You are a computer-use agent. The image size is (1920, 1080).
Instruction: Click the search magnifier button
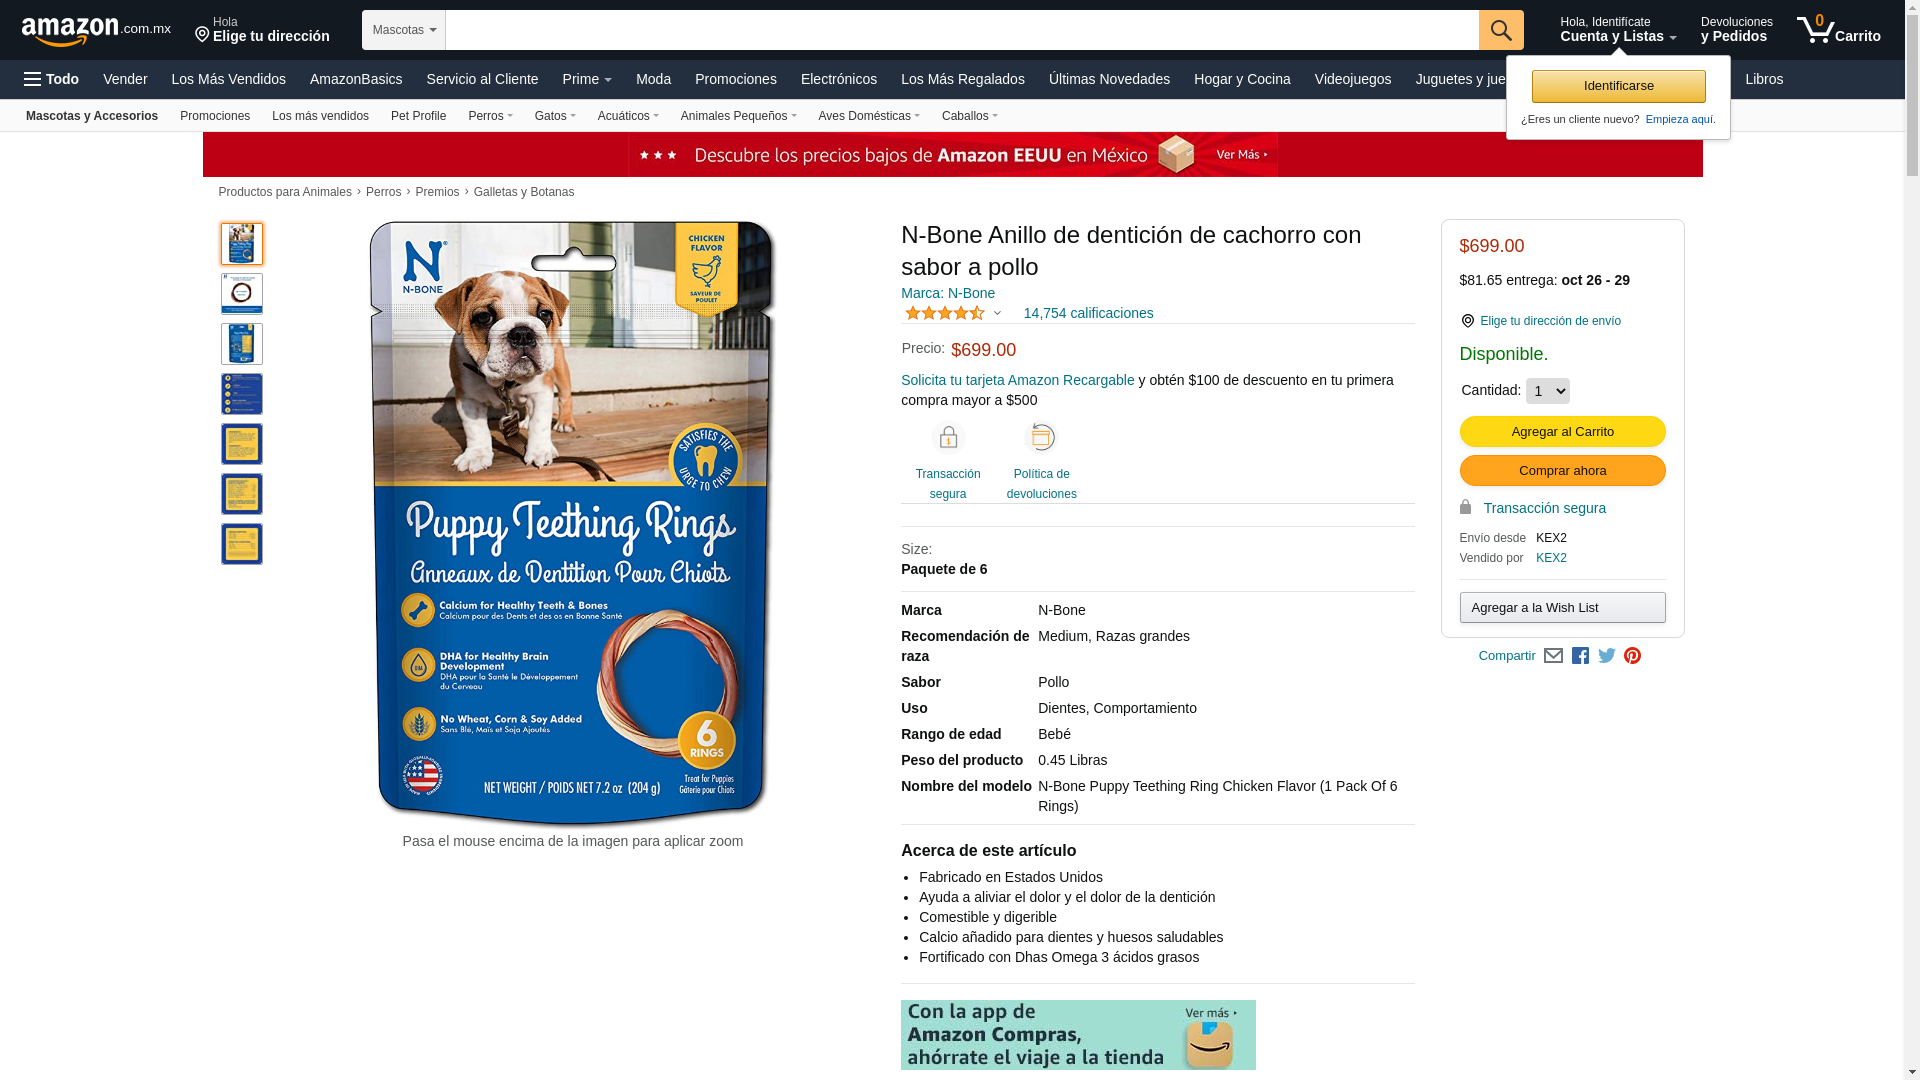click(x=1501, y=30)
